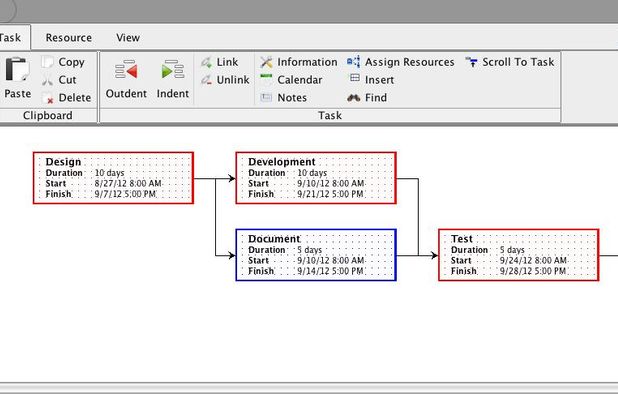Switch to the View ribbon tab
The height and width of the screenshot is (394, 618).
(x=128, y=38)
